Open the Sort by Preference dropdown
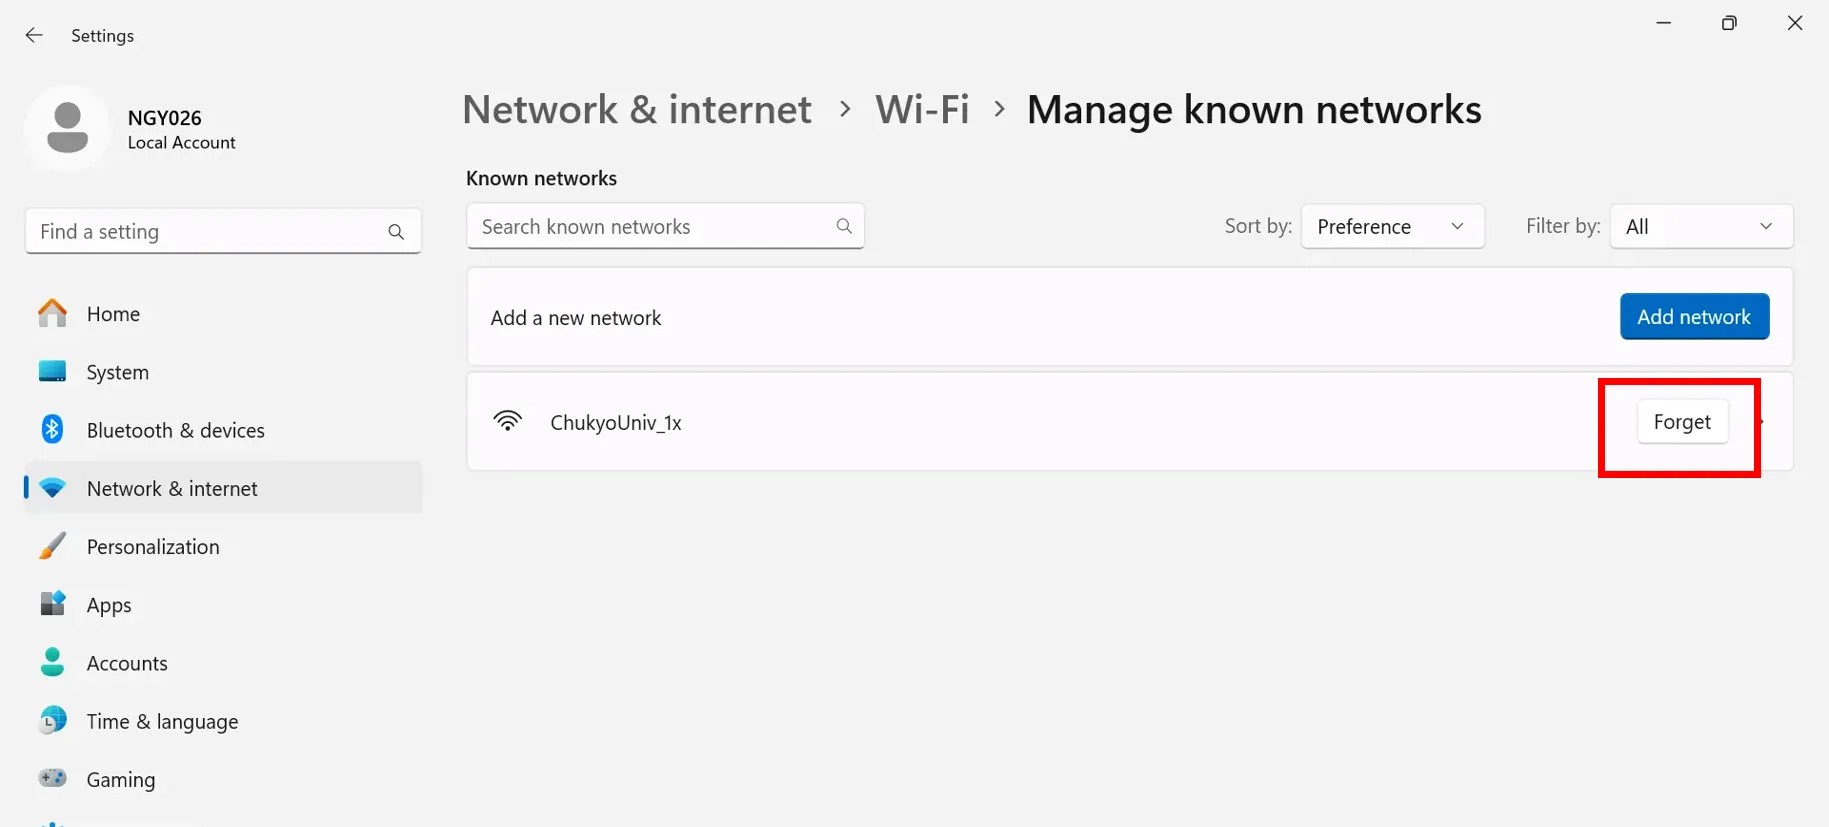The width and height of the screenshot is (1829, 827). click(x=1391, y=227)
